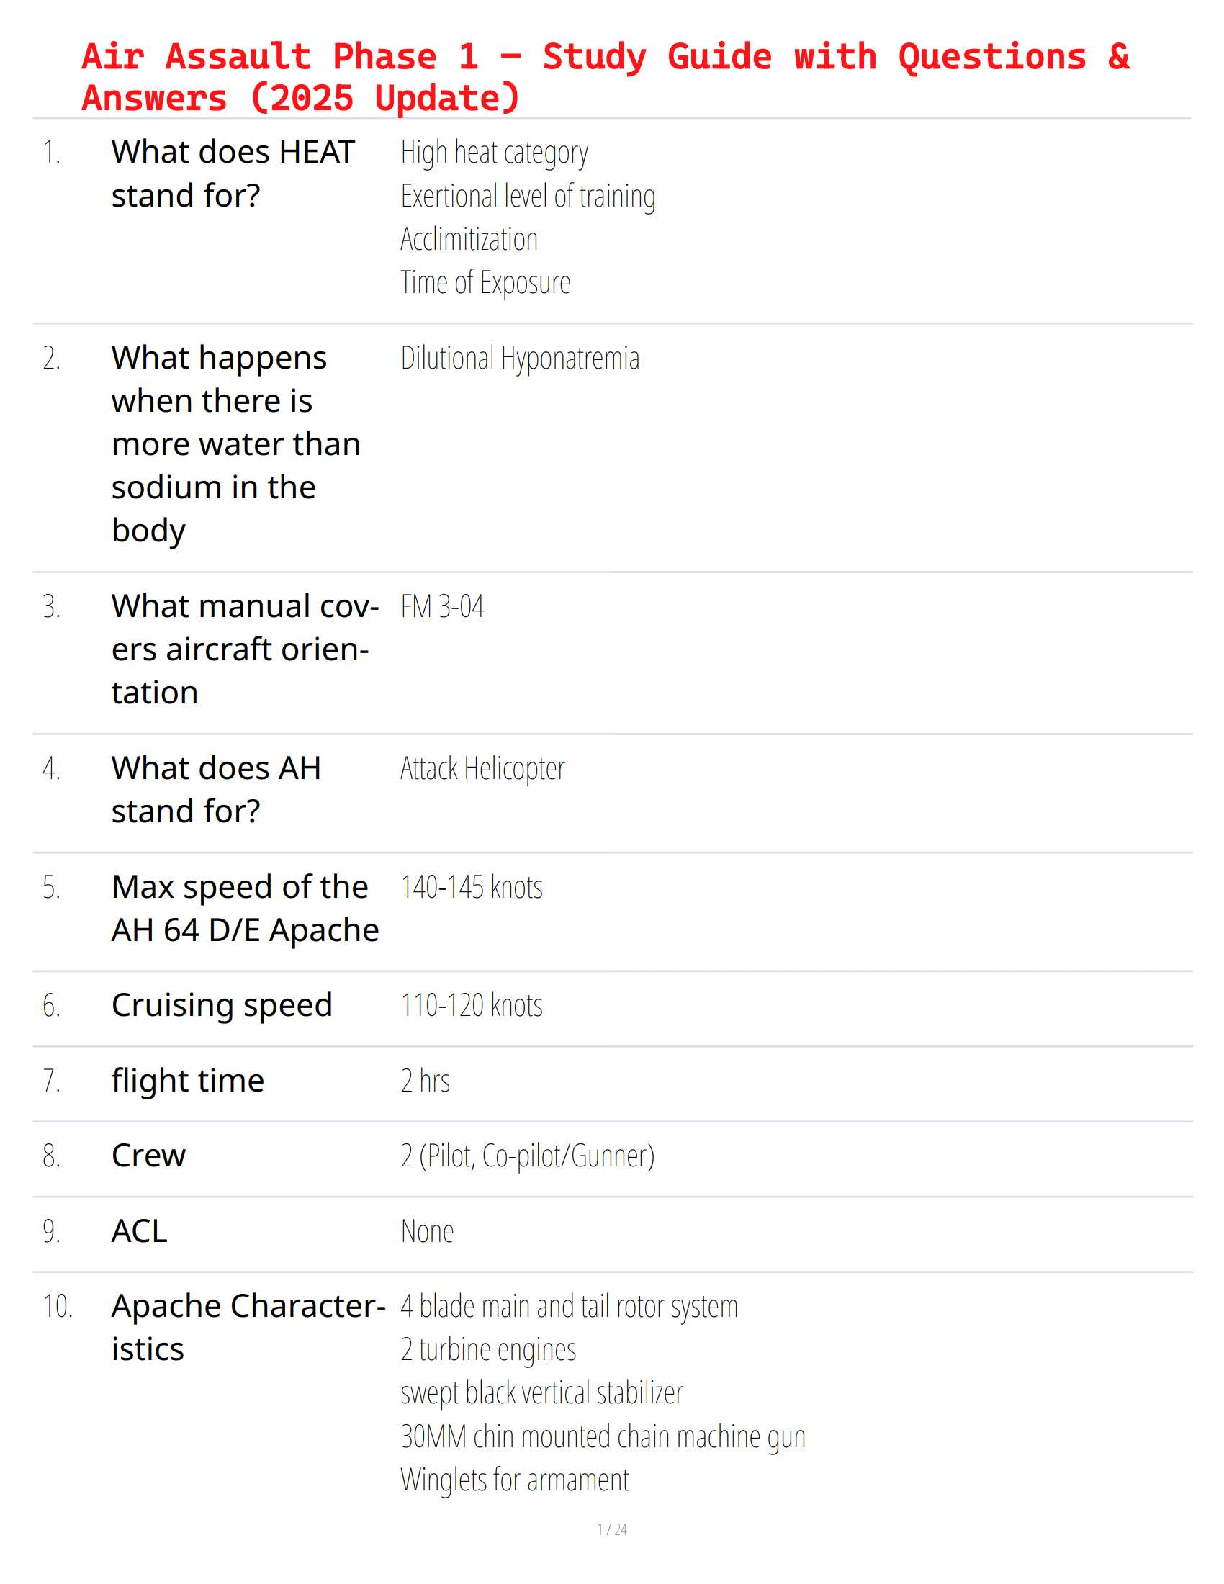Click the "flight time" term
Image resolution: width=1224 pixels, height=1584 pixels.
click(188, 1081)
